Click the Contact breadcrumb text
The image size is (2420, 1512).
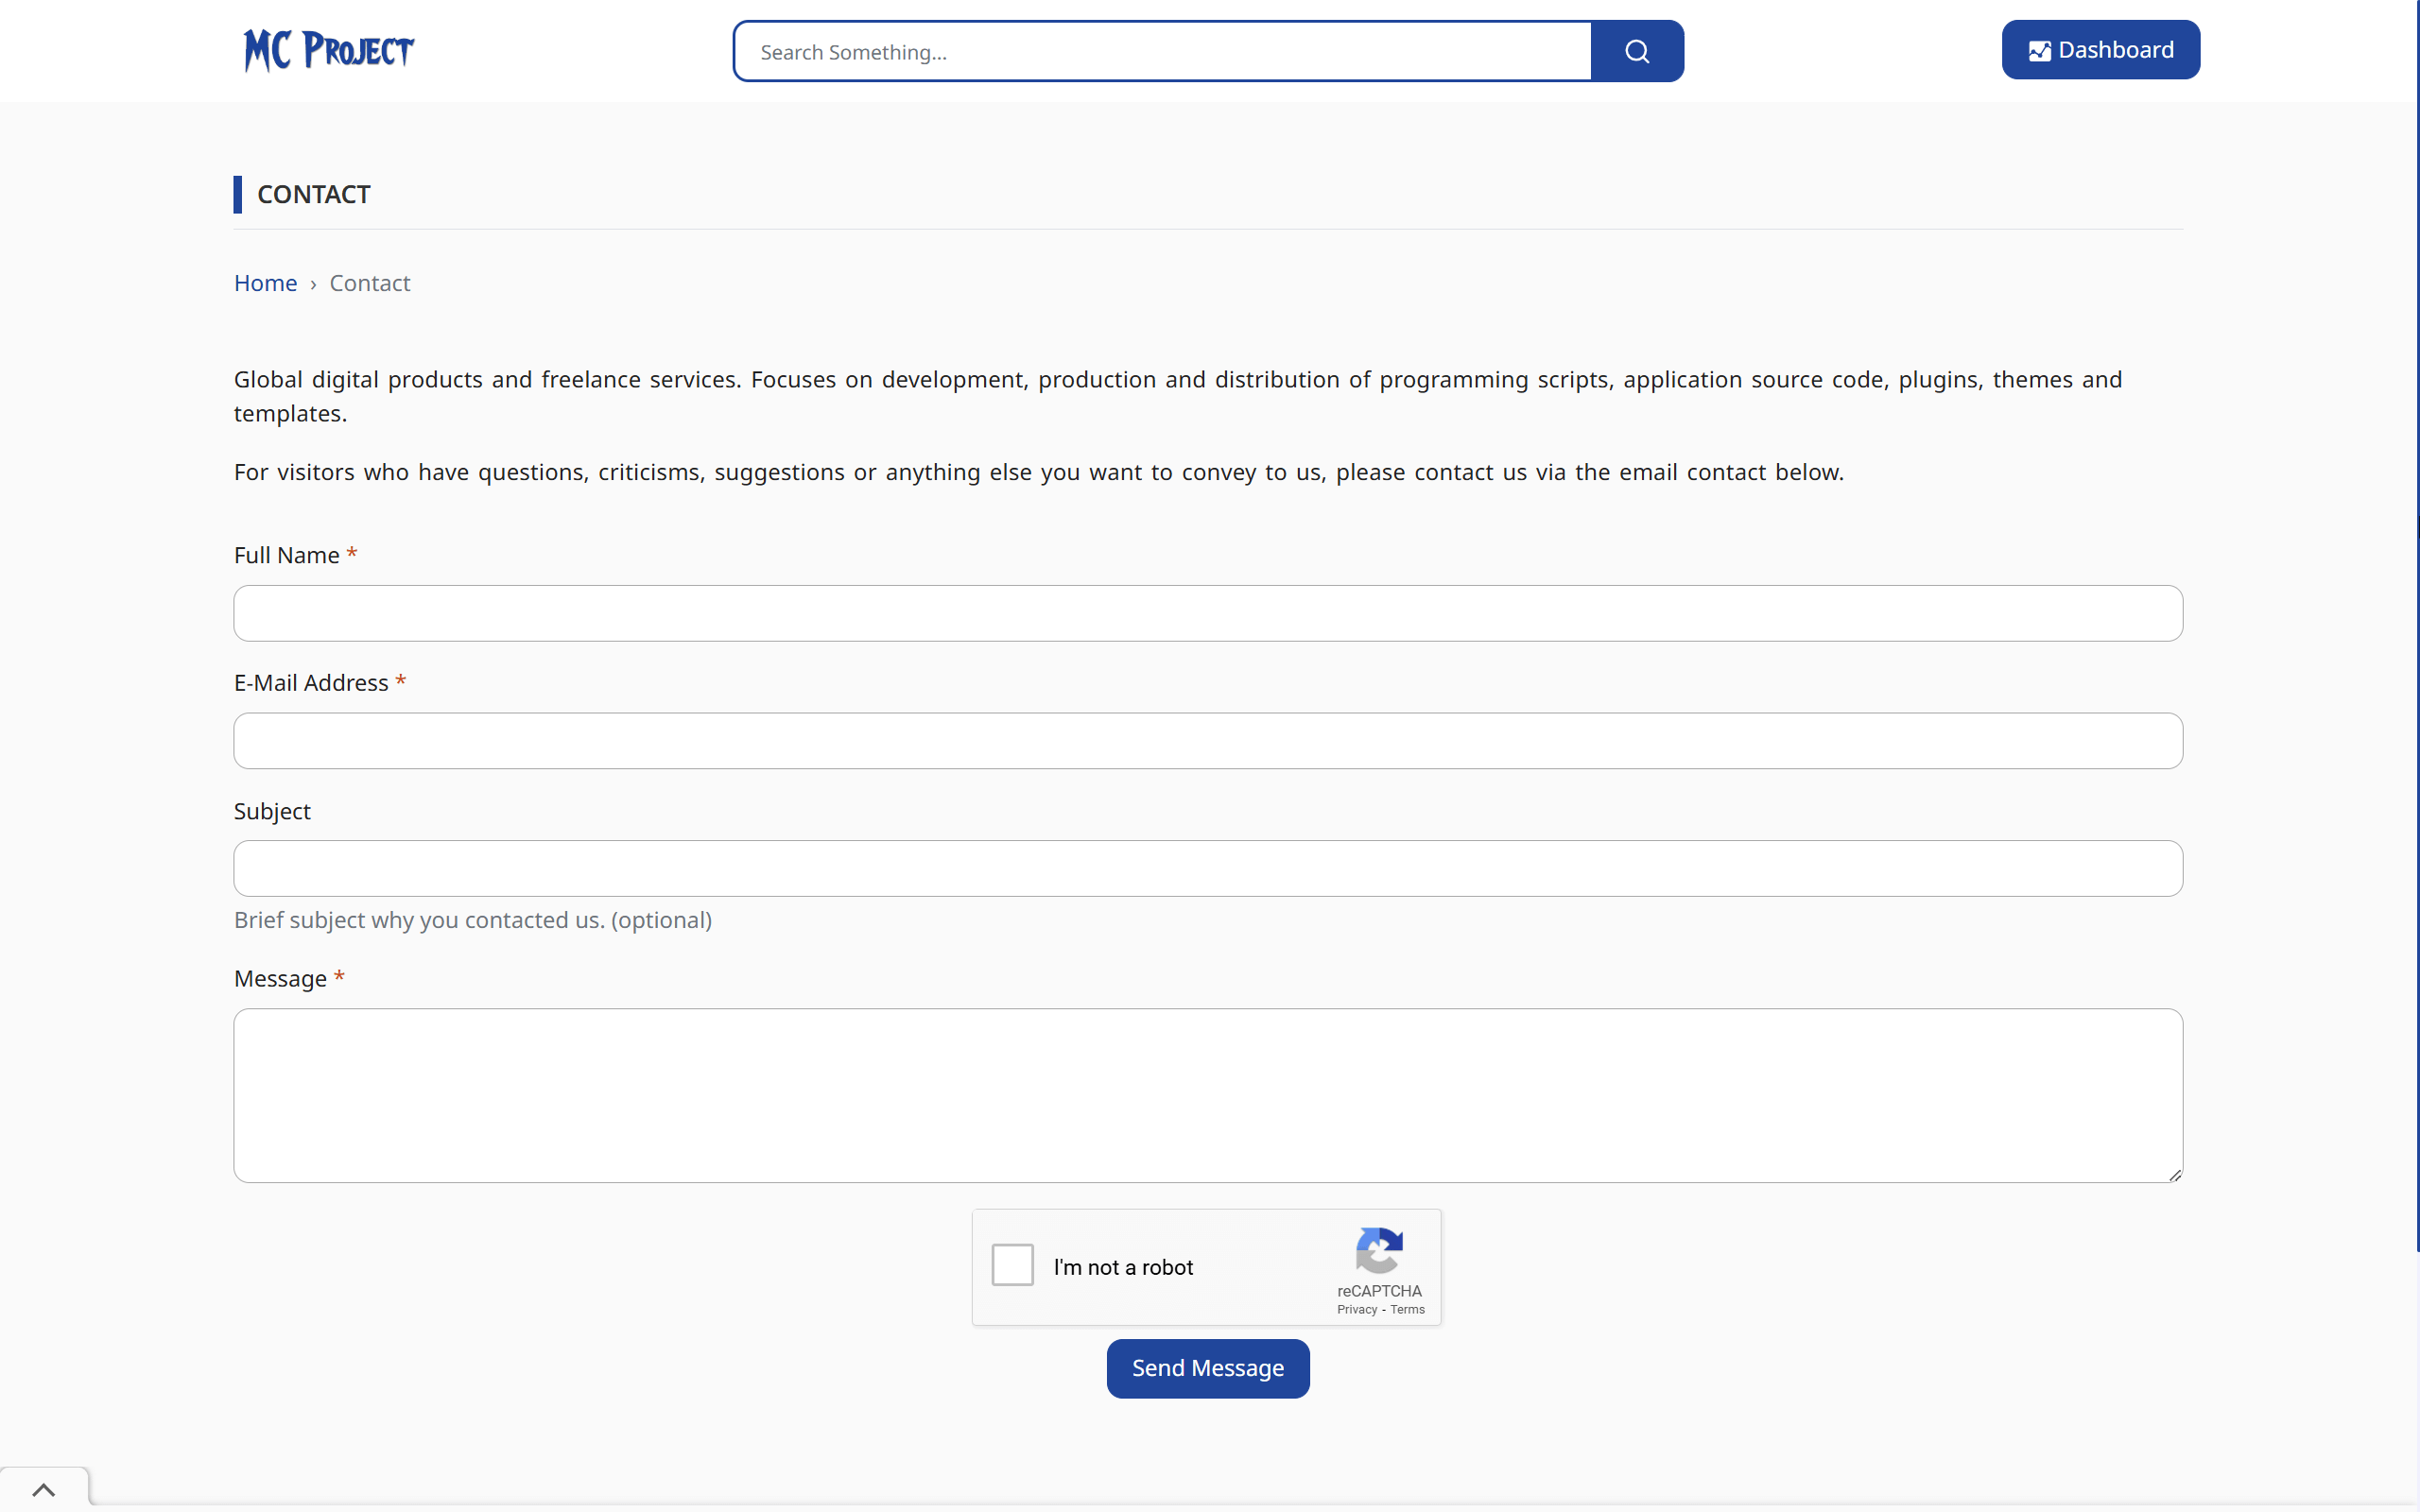tap(370, 283)
